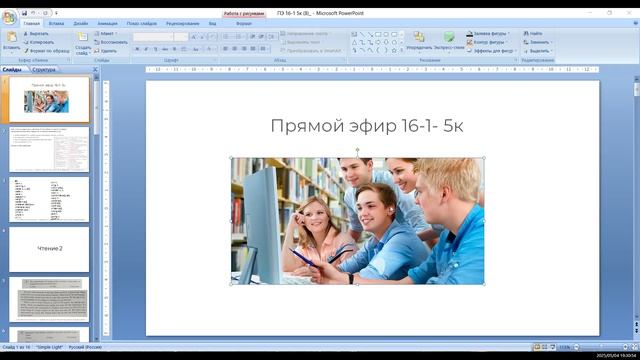Select the rectangle shape in gallery
The image size is (640, 360).
[378, 34]
